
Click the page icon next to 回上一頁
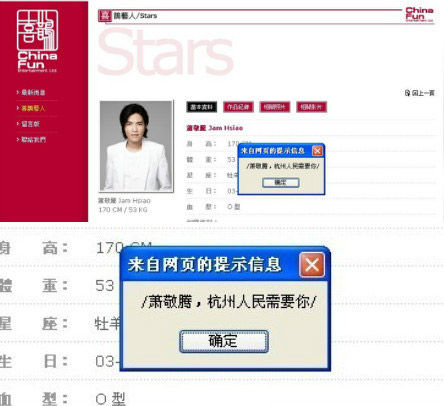pyautogui.click(x=407, y=93)
